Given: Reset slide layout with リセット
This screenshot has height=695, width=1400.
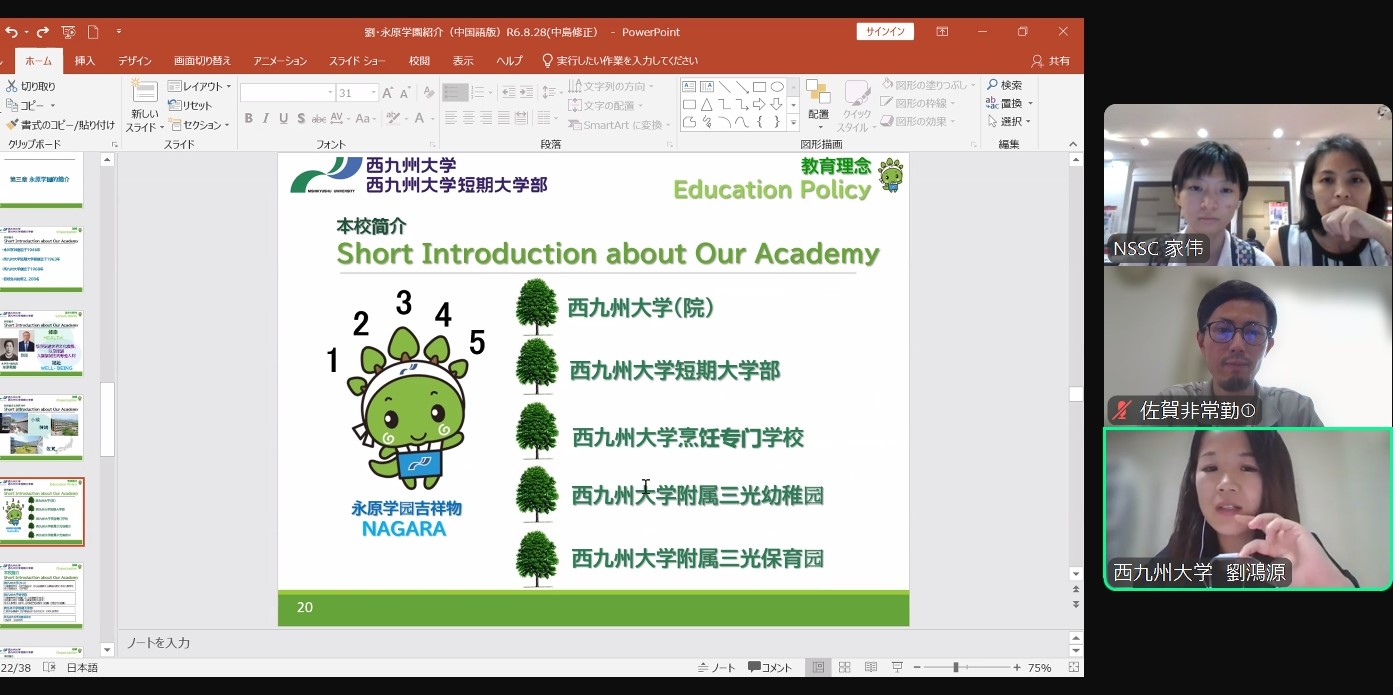Looking at the screenshot, I should pos(190,106).
